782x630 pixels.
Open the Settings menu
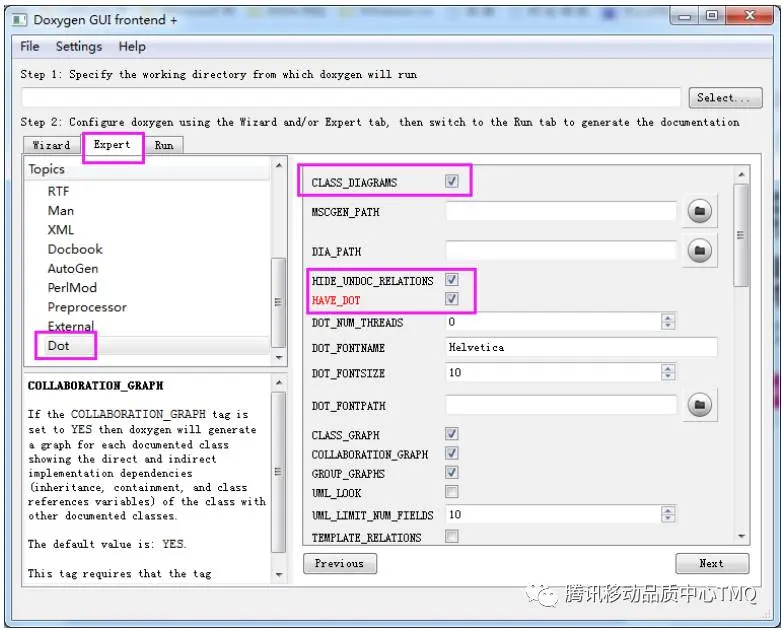(x=79, y=46)
